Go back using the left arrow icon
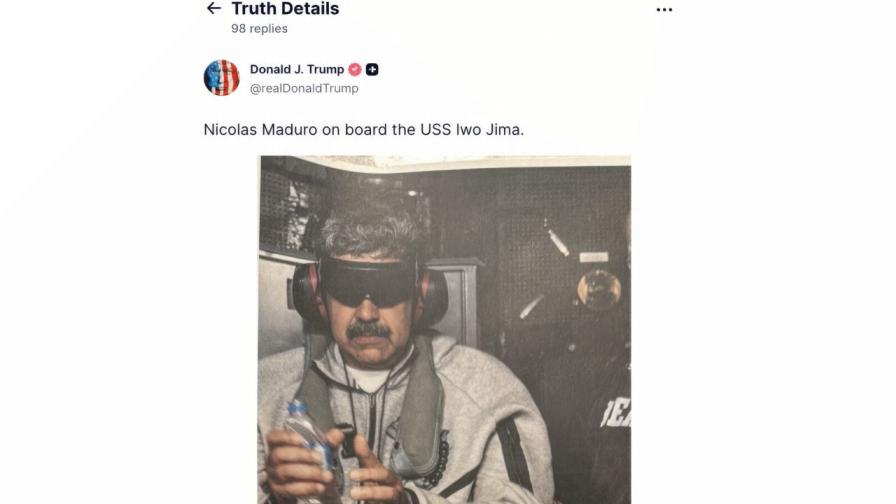 coord(214,8)
